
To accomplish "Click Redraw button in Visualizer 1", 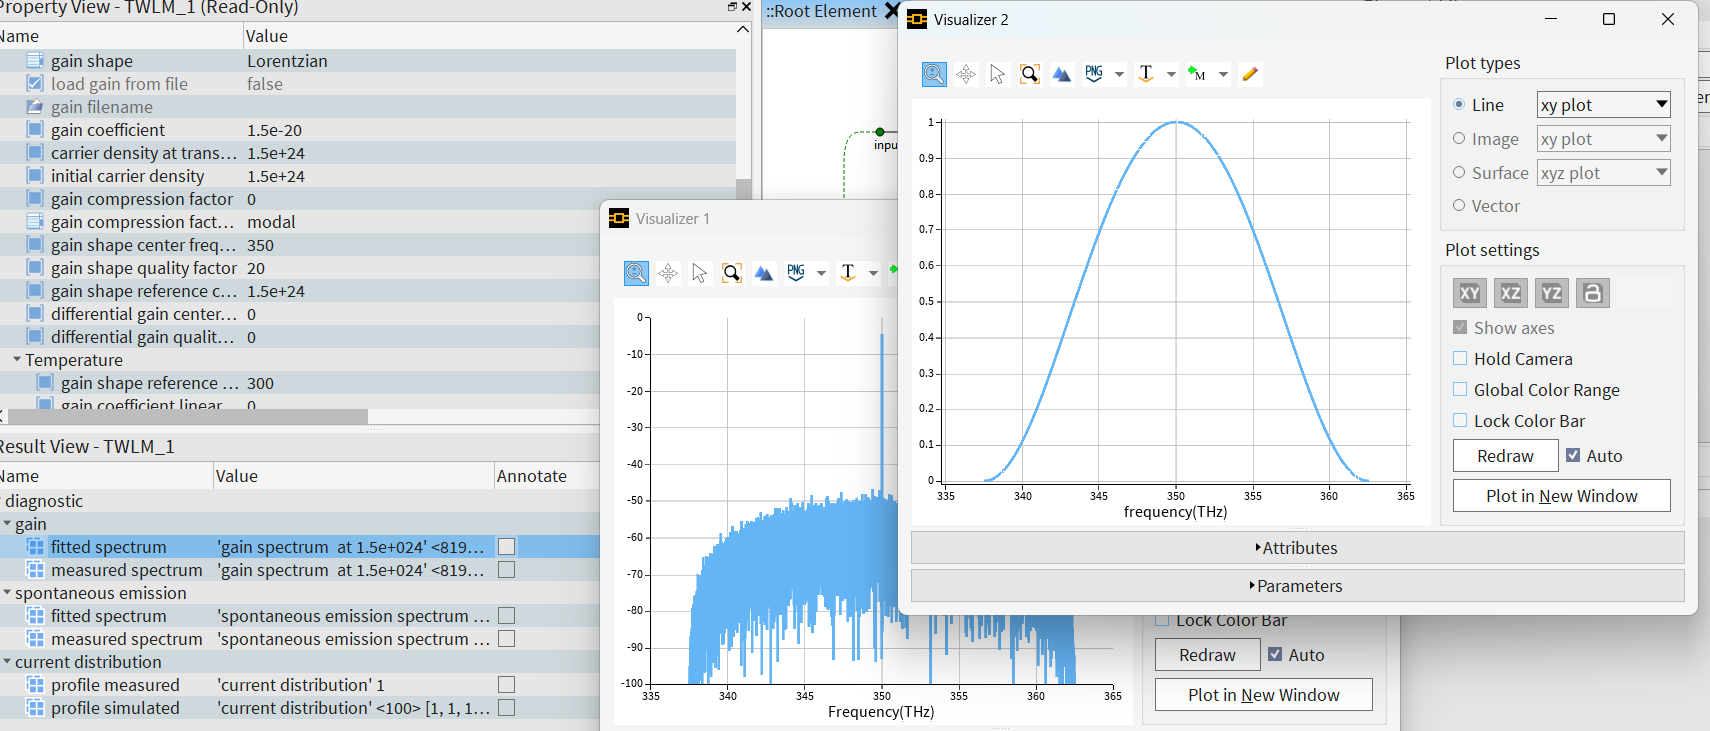I will tap(1207, 655).
